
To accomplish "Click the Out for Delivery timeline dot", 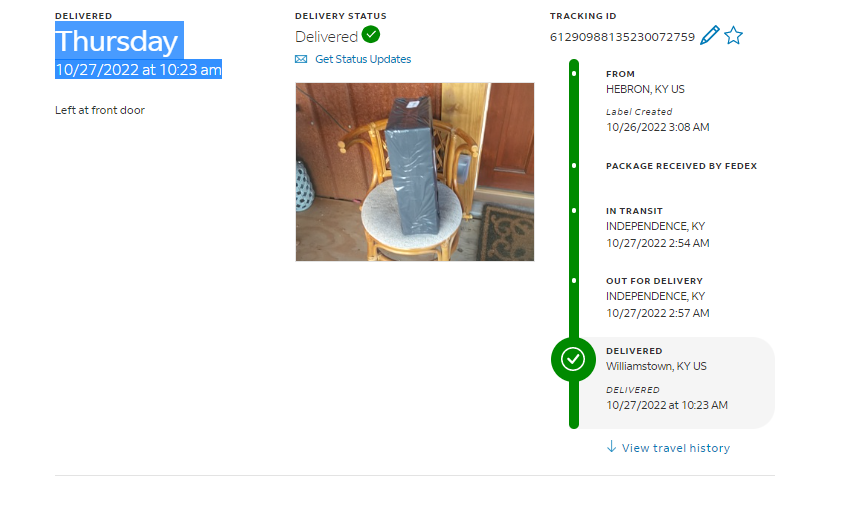I will click(x=573, y=280).
